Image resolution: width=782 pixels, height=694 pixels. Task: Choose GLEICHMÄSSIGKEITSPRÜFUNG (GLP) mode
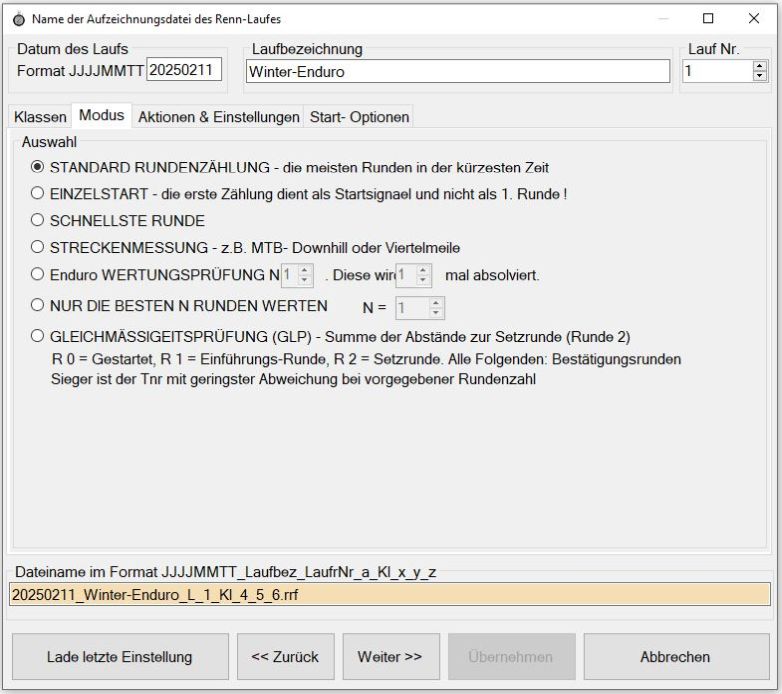point(37,336)
